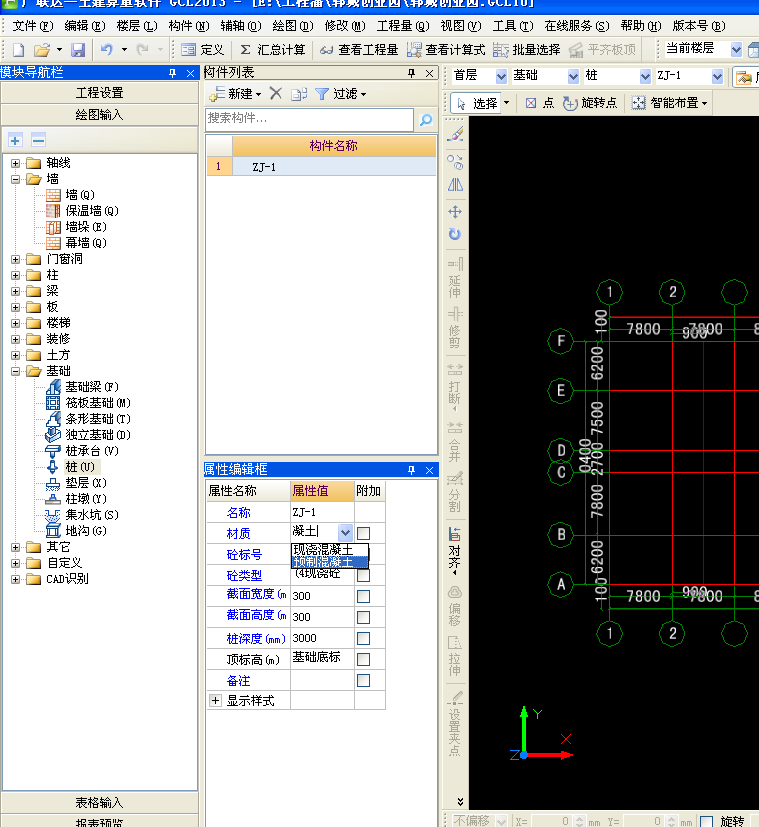This screenshot has width=759, height=827.
Task: Toggle 备注 attach checkbox
Action: 363,680
